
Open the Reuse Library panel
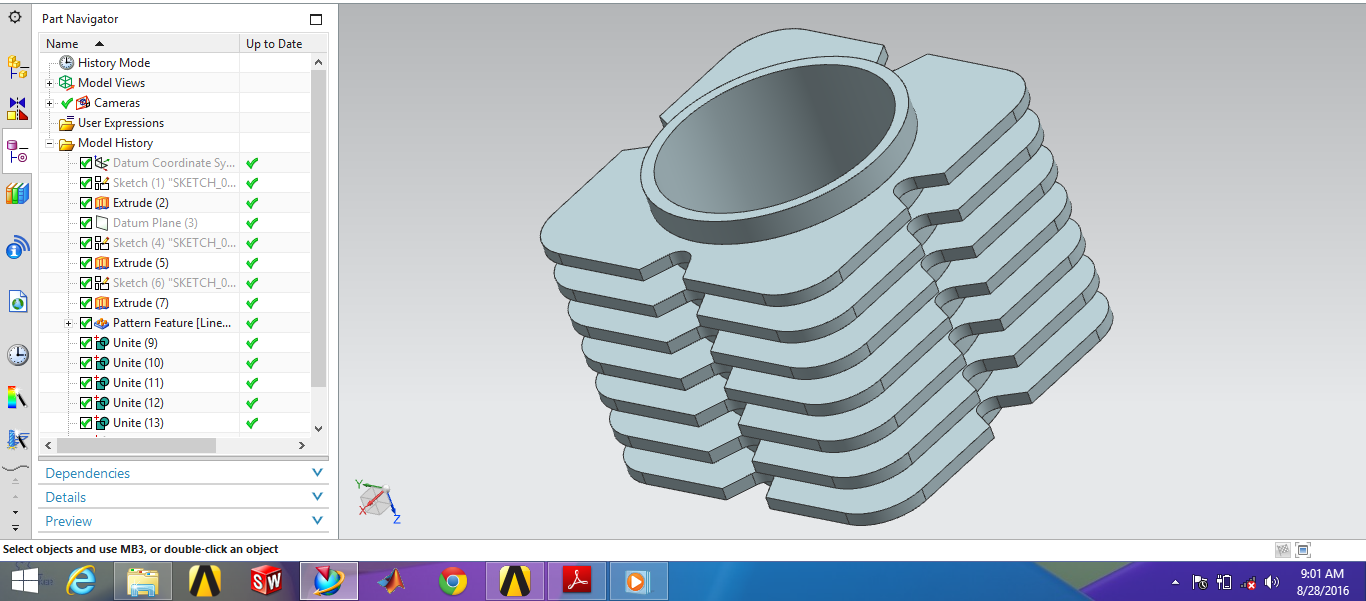pyautogui.click(x=16, y=192)
